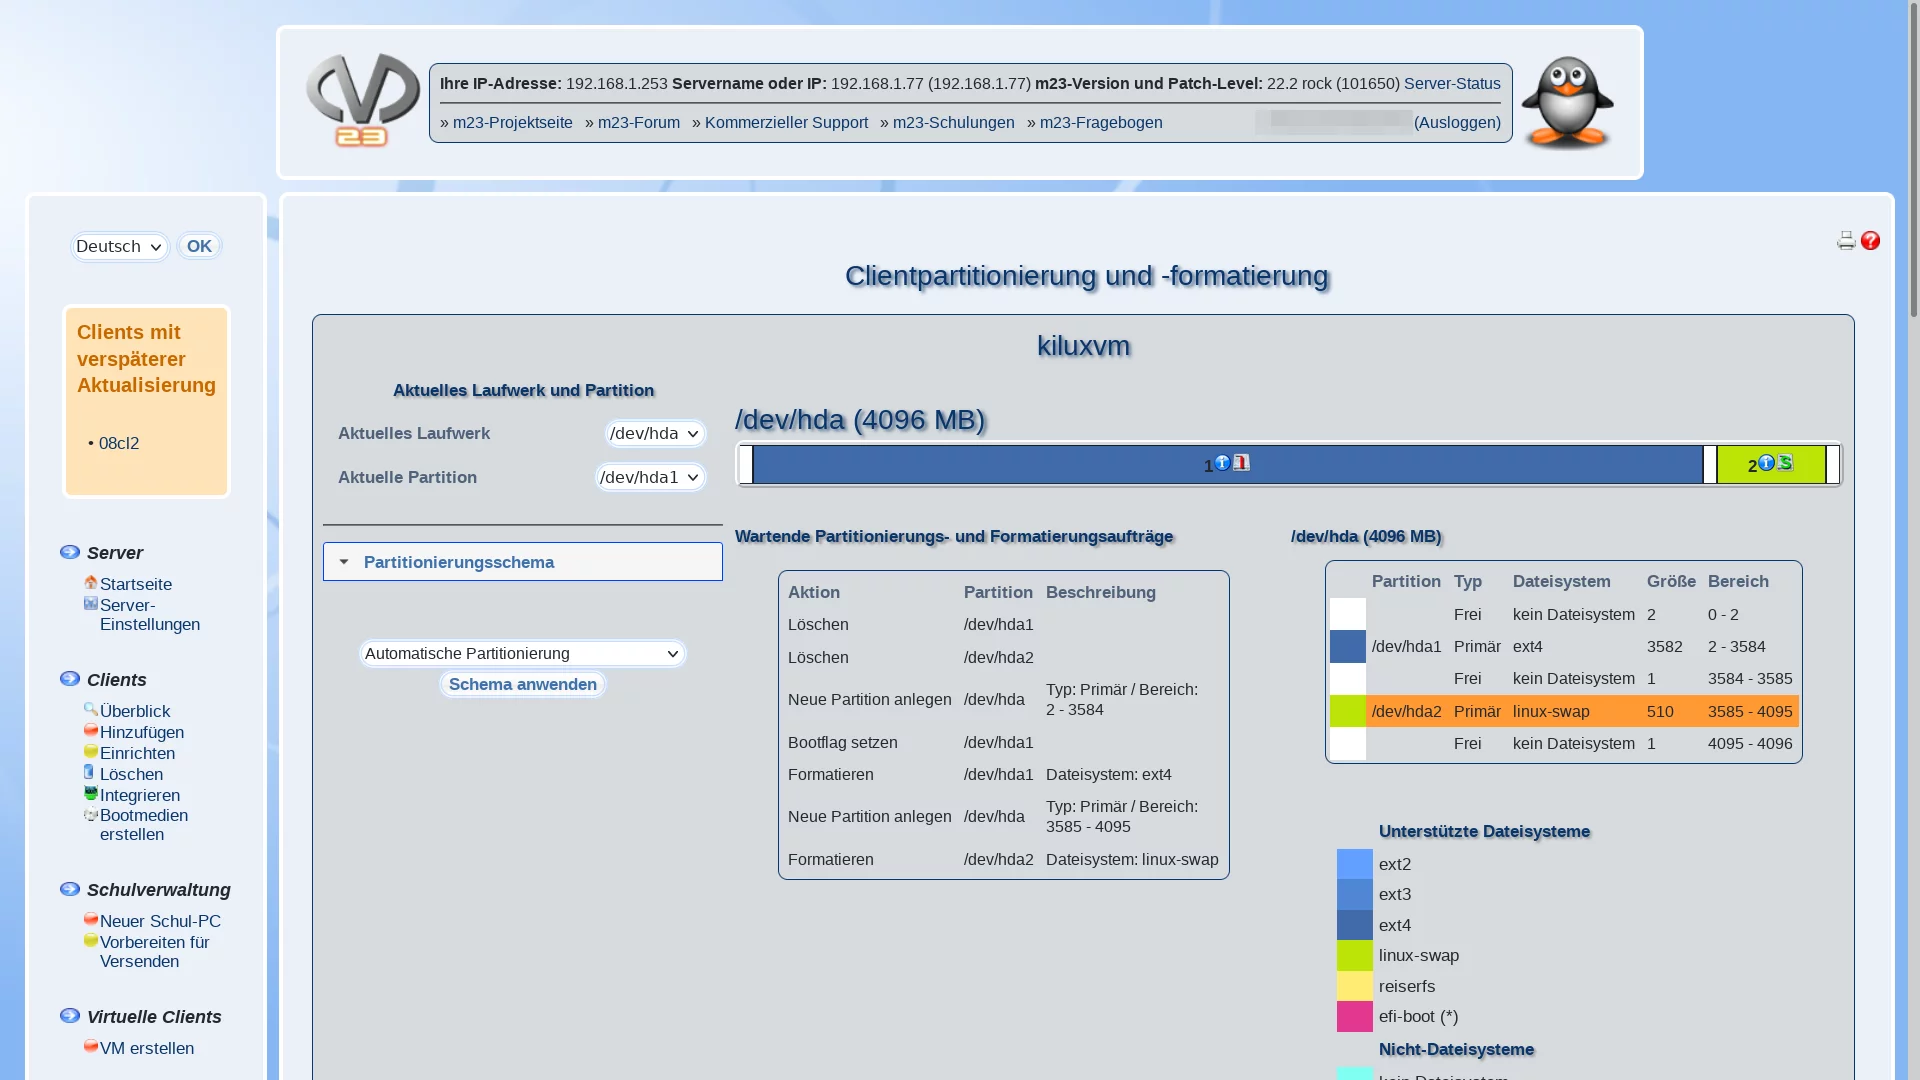This screenshot has width=1920, height=1080.
Task: Click the info icon on partition 2 bar
Action: pos(1766,463)
